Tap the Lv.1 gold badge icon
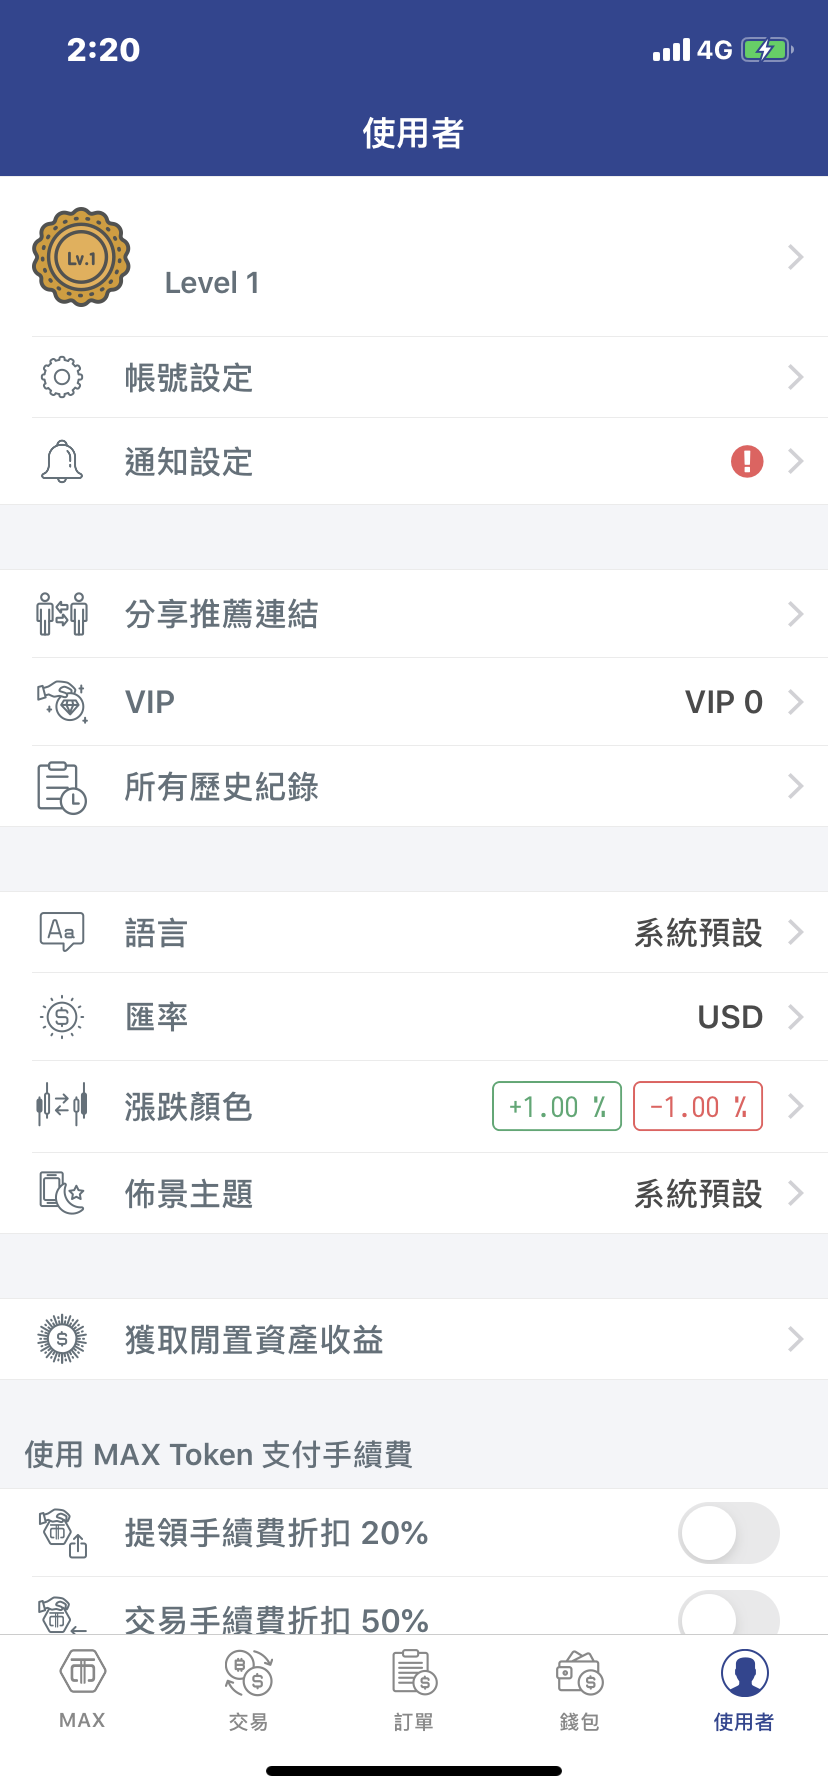The width and height of the screenshot is (828, 1792). (x=81, y=257)
